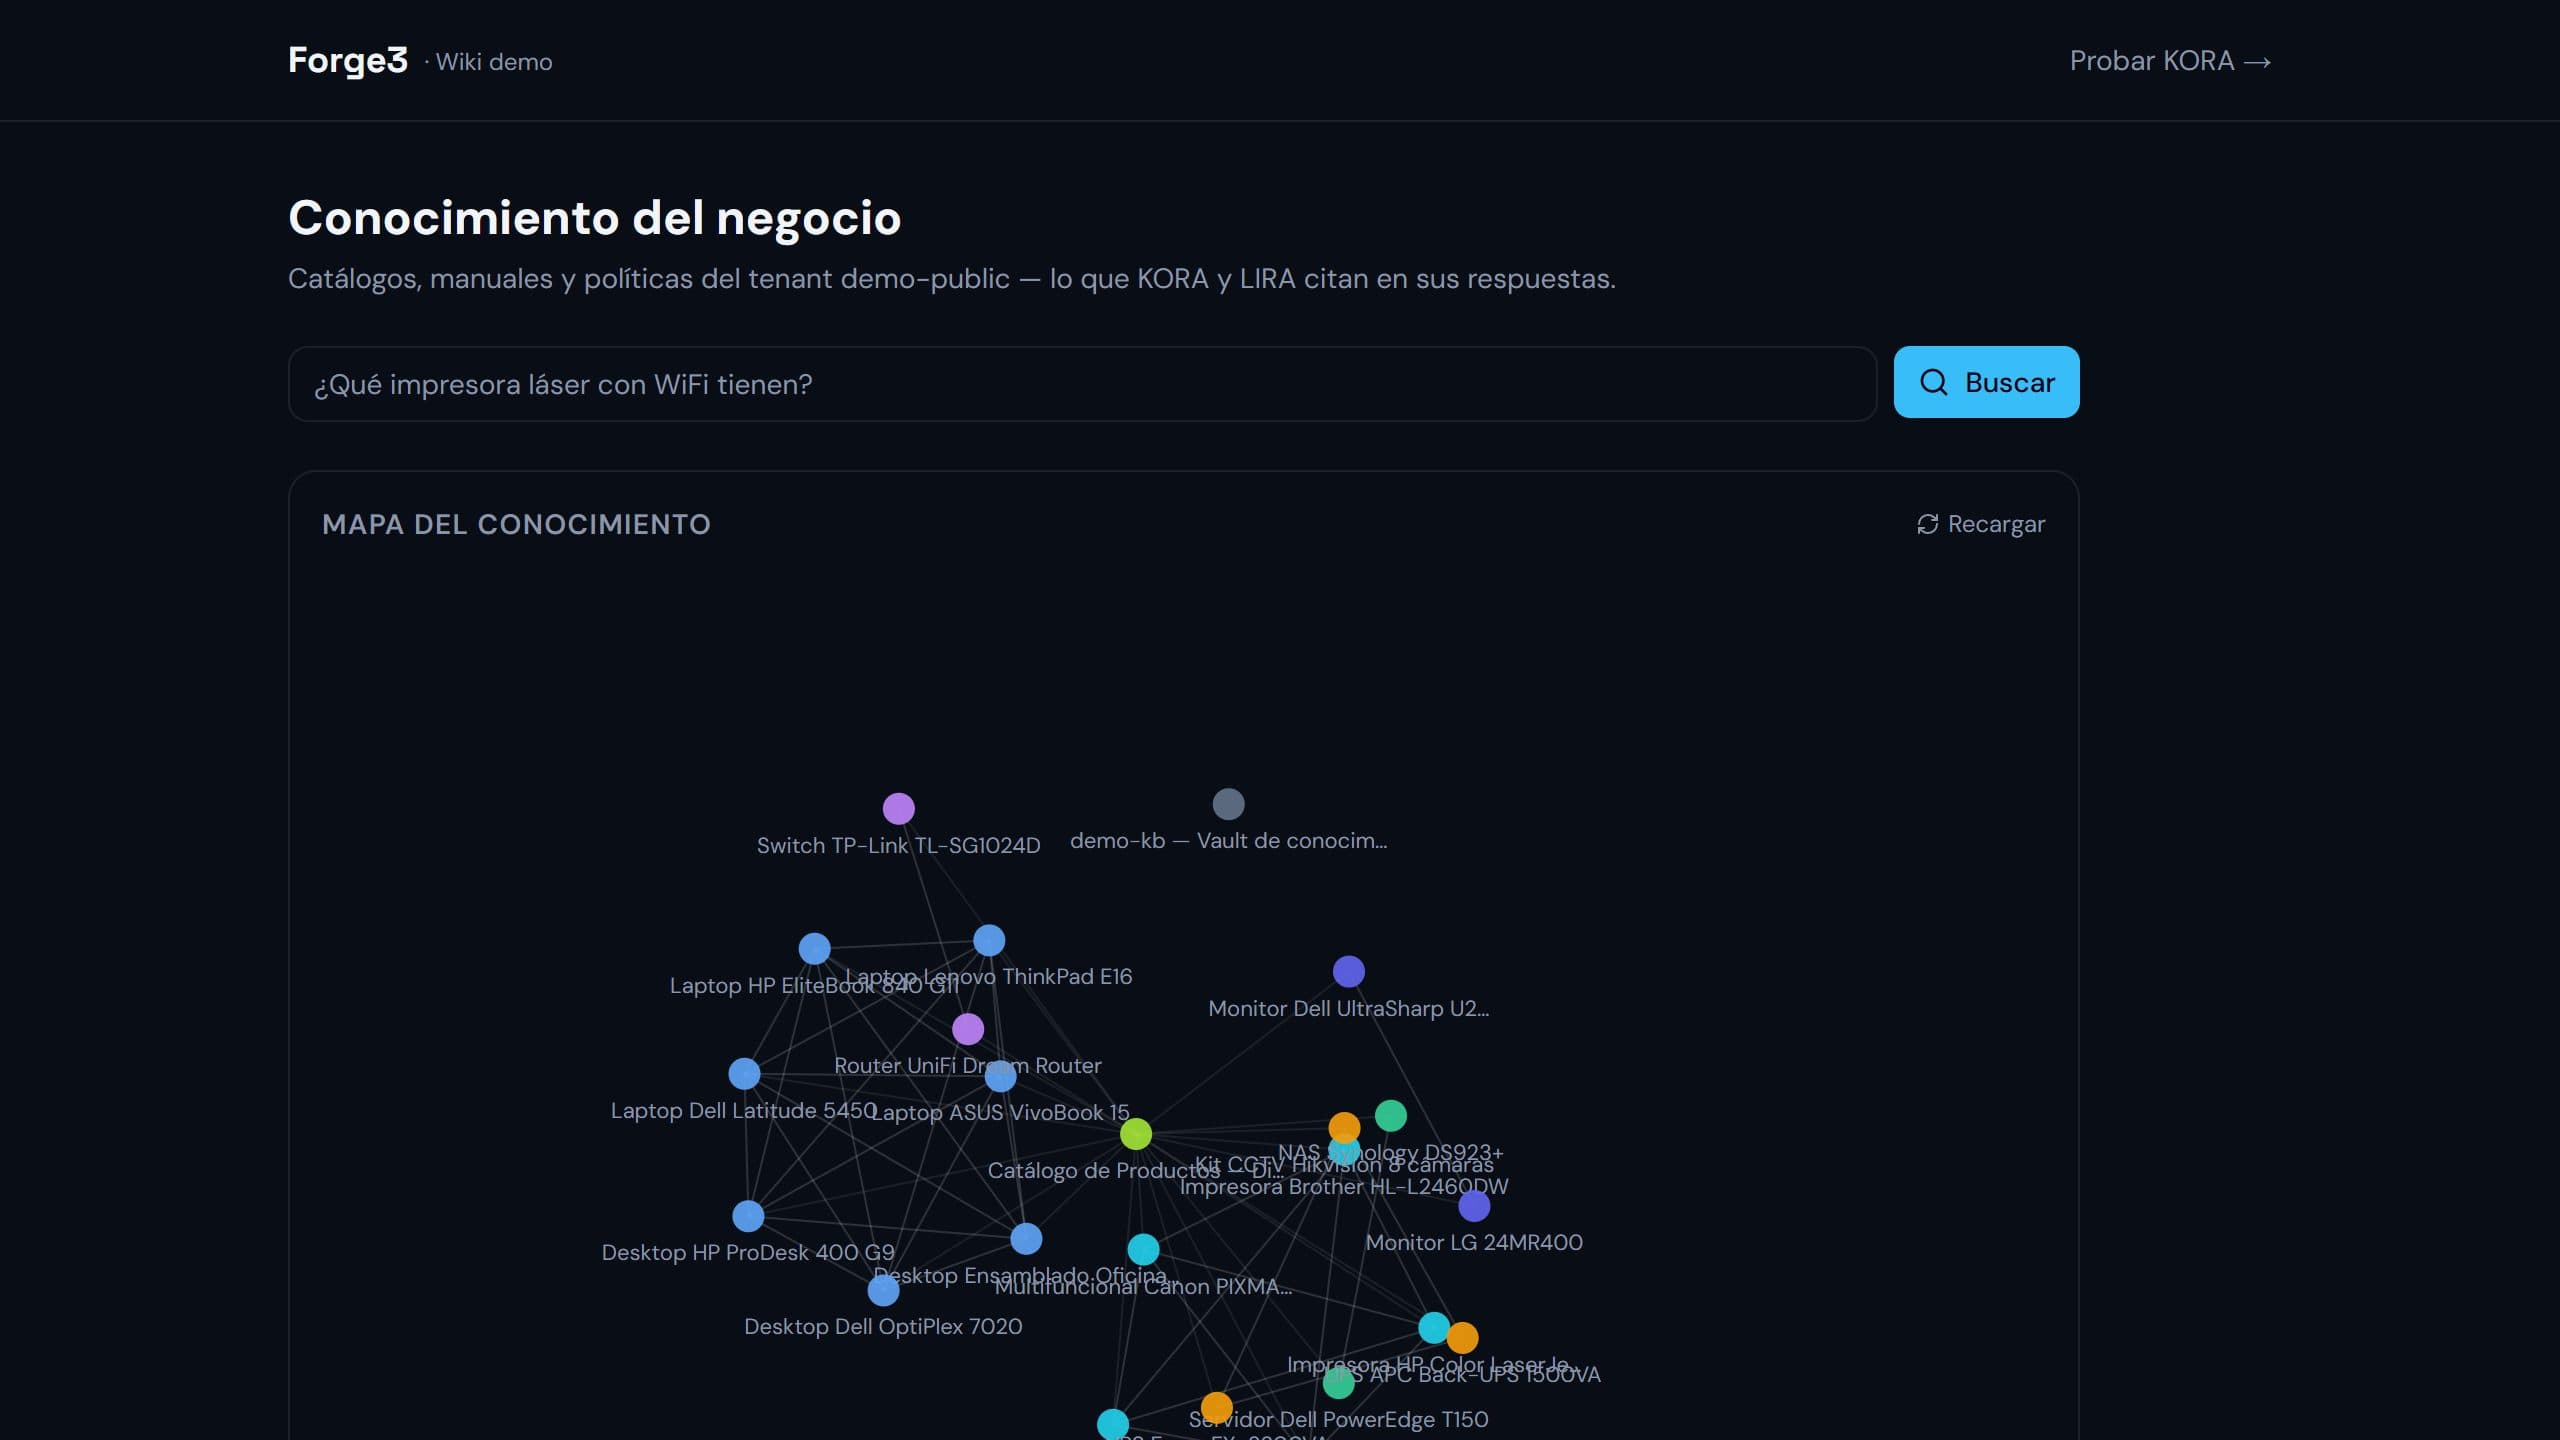The image size is (2560, 1440).
Task: Select the Laptop Lenovo ThinkPad E16 node
Action: pos(989,940)
